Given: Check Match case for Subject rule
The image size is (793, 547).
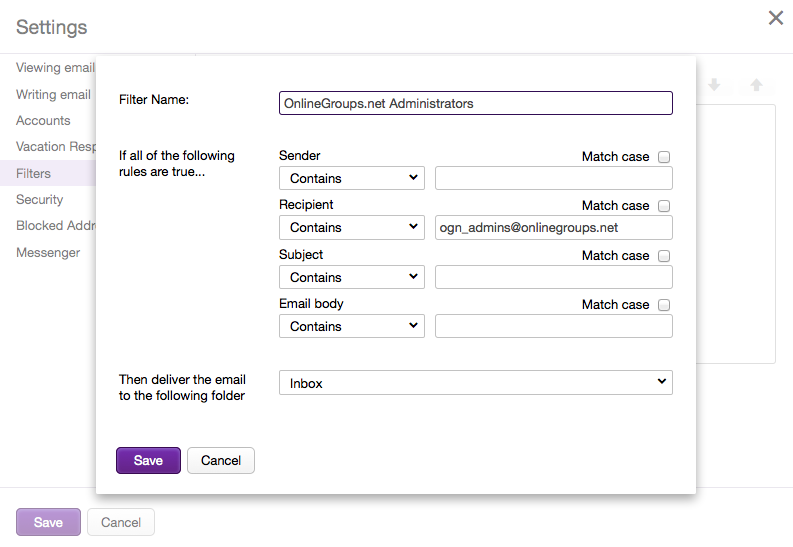Looking at the screenshot, I should tap(664, 256).
